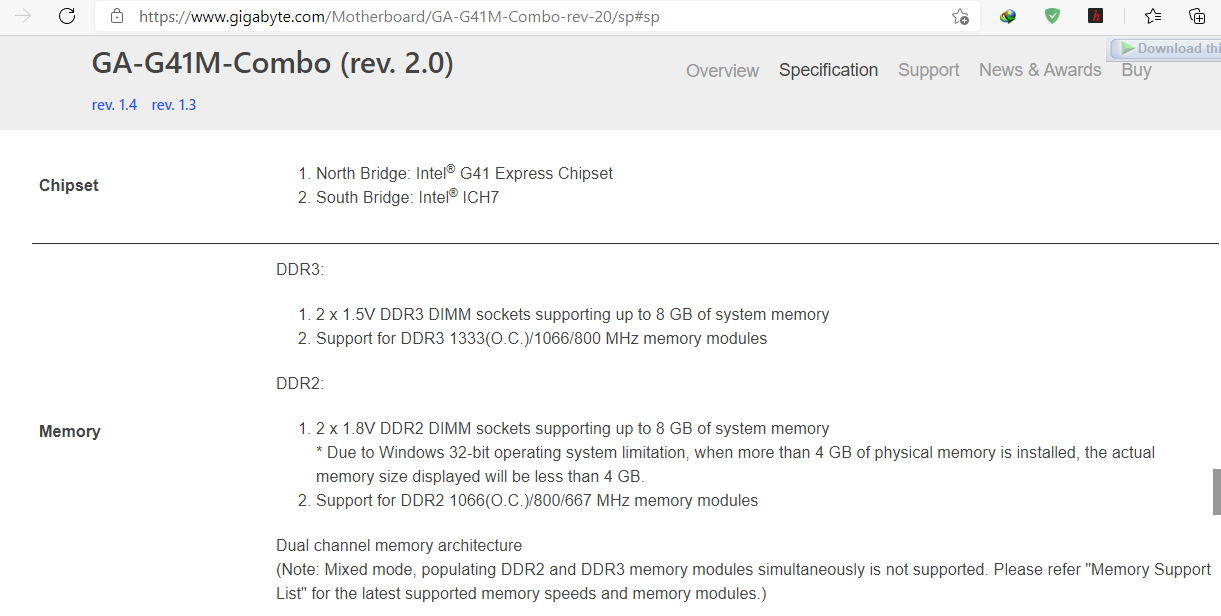The image size is (1221, 616).
Task: Click the forward navigation arrow
Action: pos(23,16)
